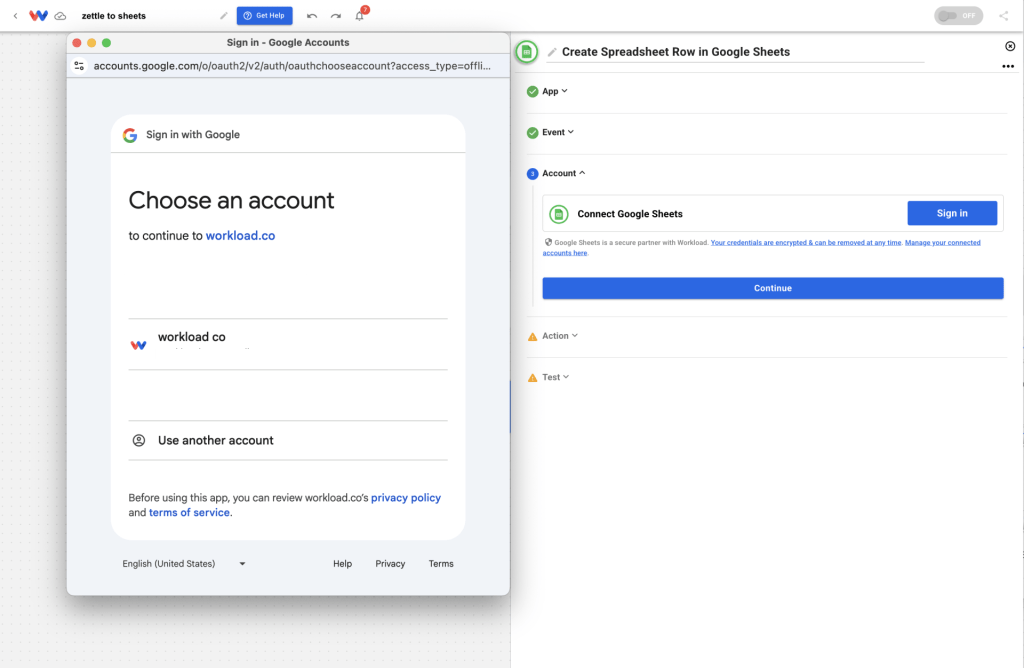This screenshot has width=1024, height=668.
Task: Undo the last change
Action: point(312,16)
